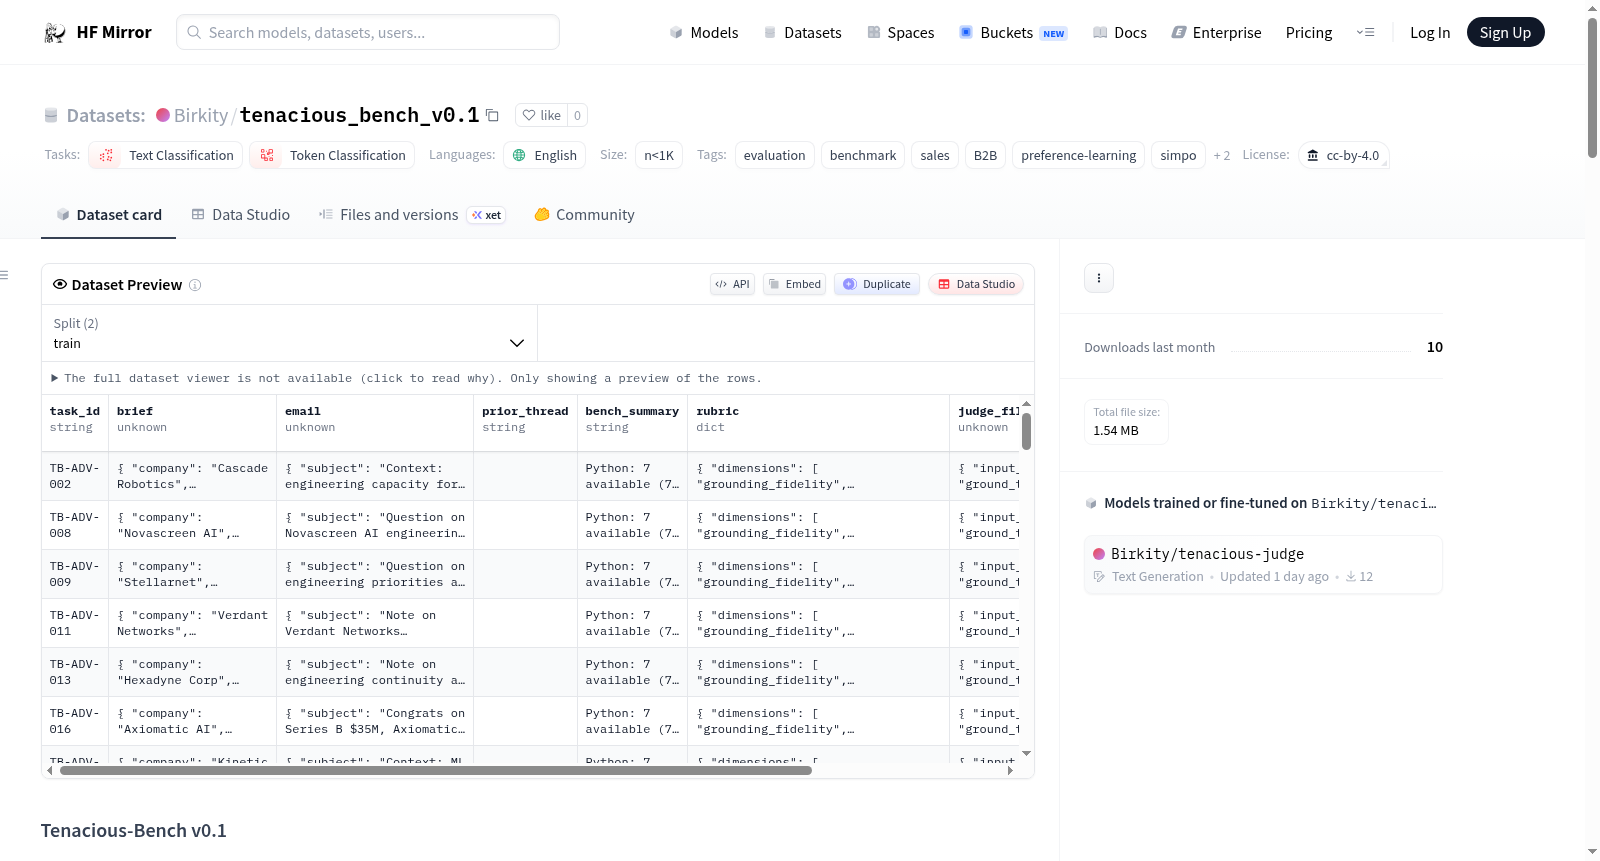The width and height of the screenshot is (1600, 861).
Task: Click the benchmark tag
Action: (863, 155)
